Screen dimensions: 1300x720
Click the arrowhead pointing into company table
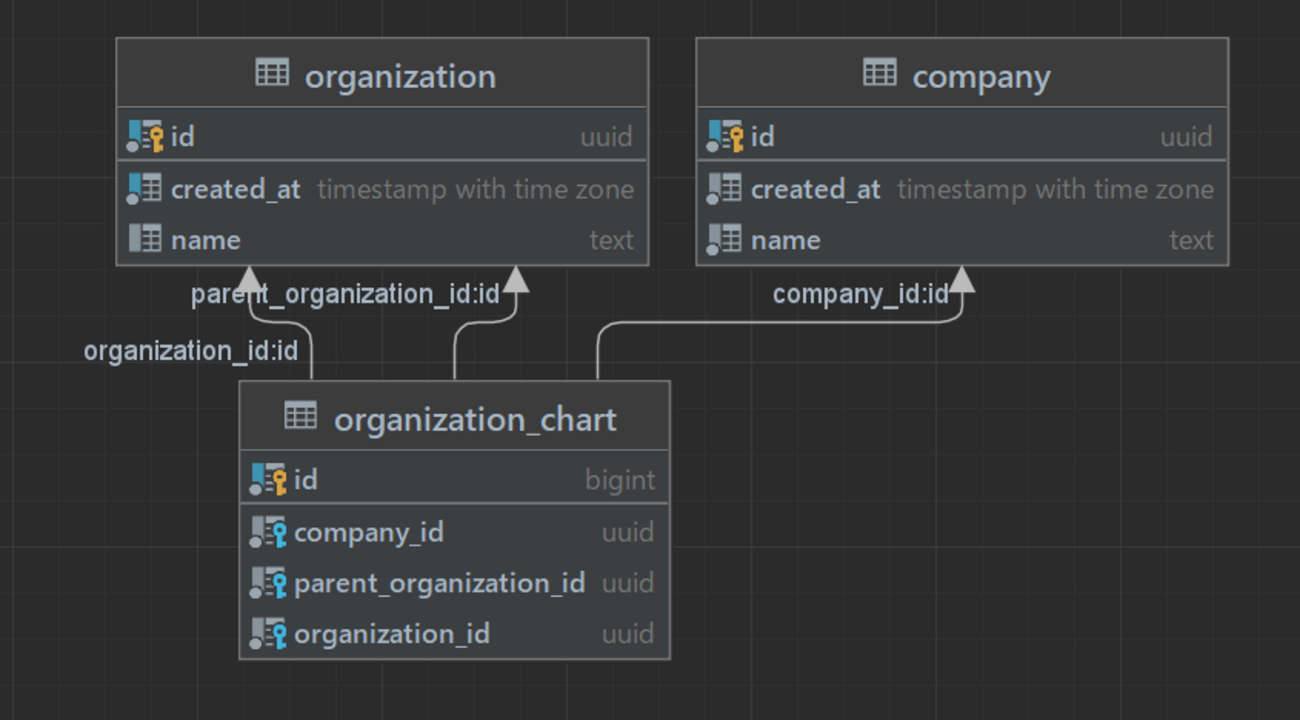(961, 279)
